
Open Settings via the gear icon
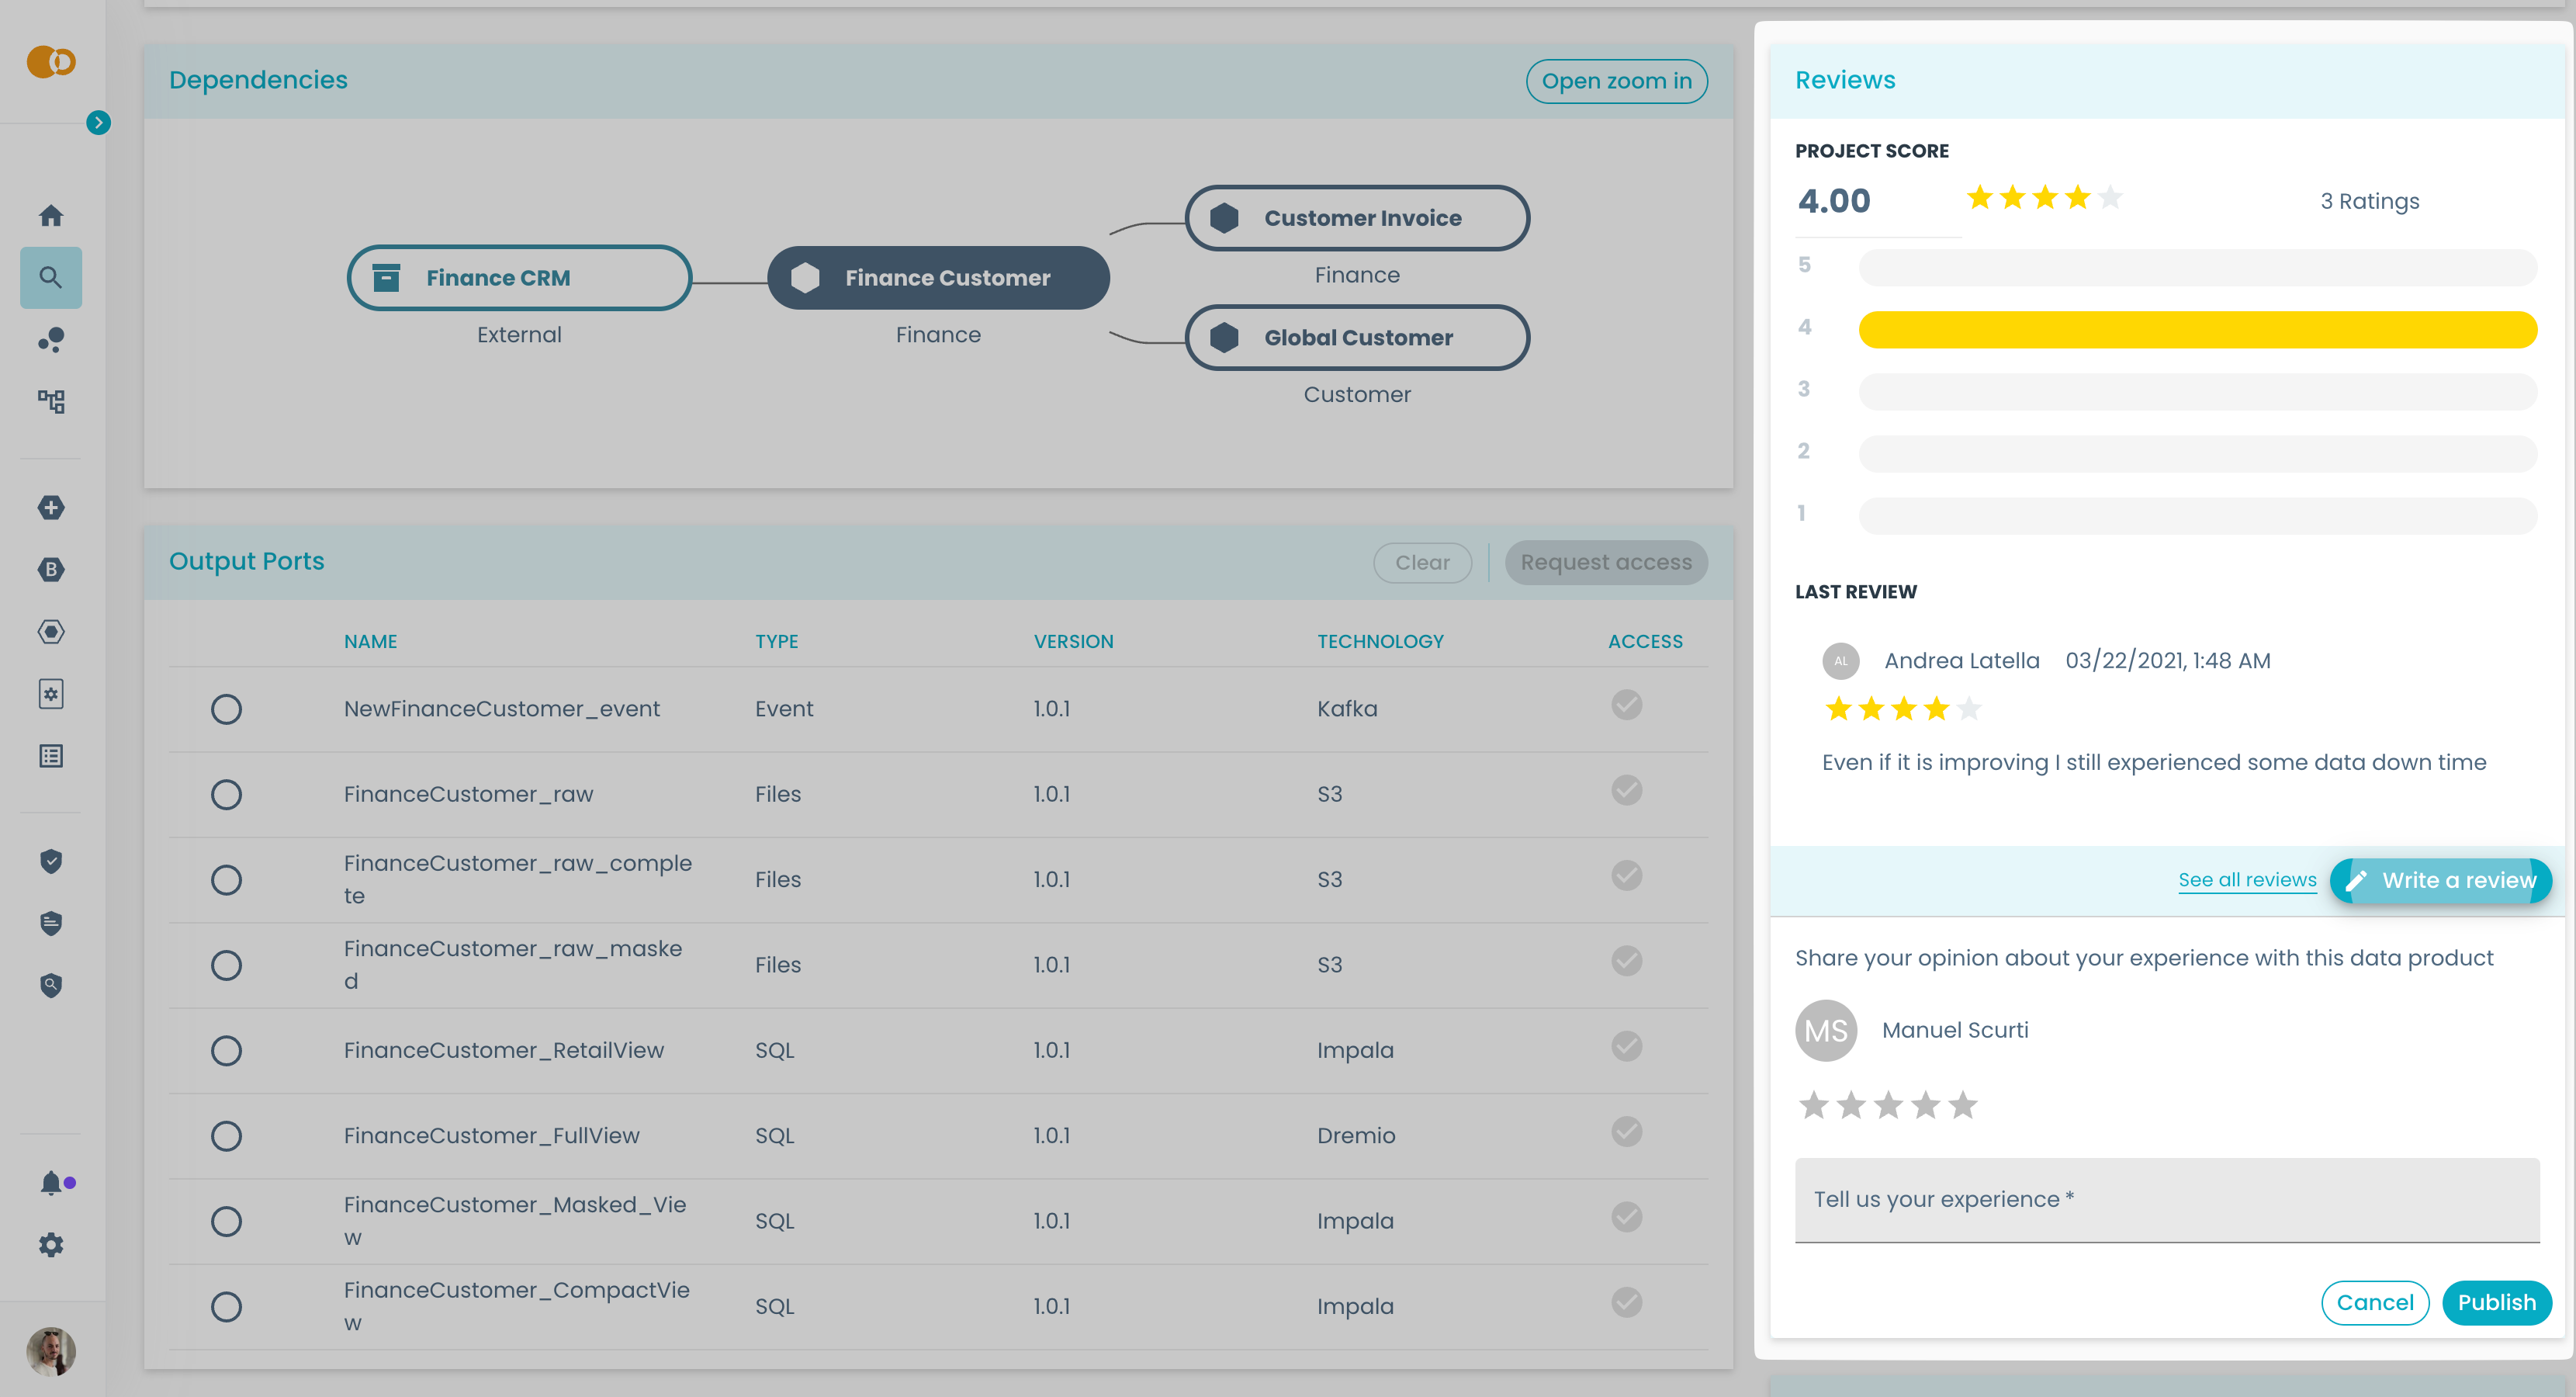[50, 1245]
